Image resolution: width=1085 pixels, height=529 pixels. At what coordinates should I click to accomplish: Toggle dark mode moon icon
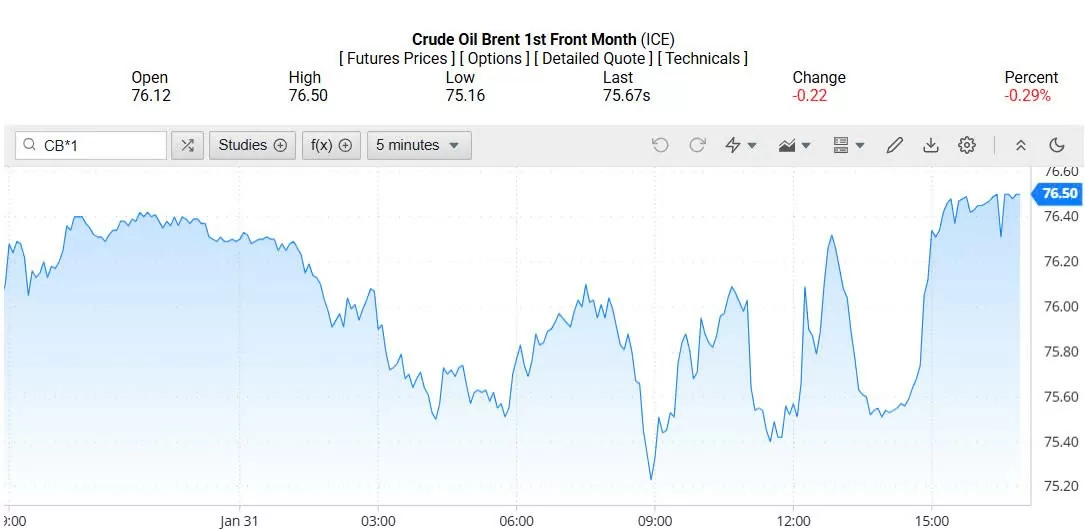pos(1057,145)
